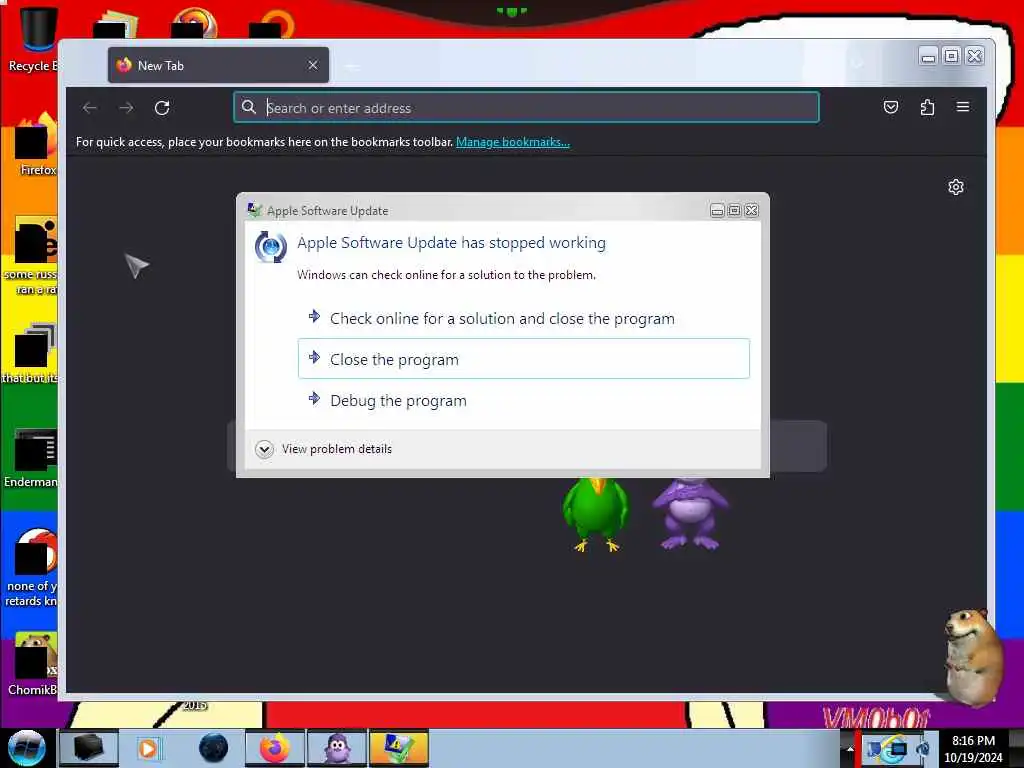Open the black box taskbar item
The image size is (1024, 768).
pyautogui.click(x=88, y=748)
